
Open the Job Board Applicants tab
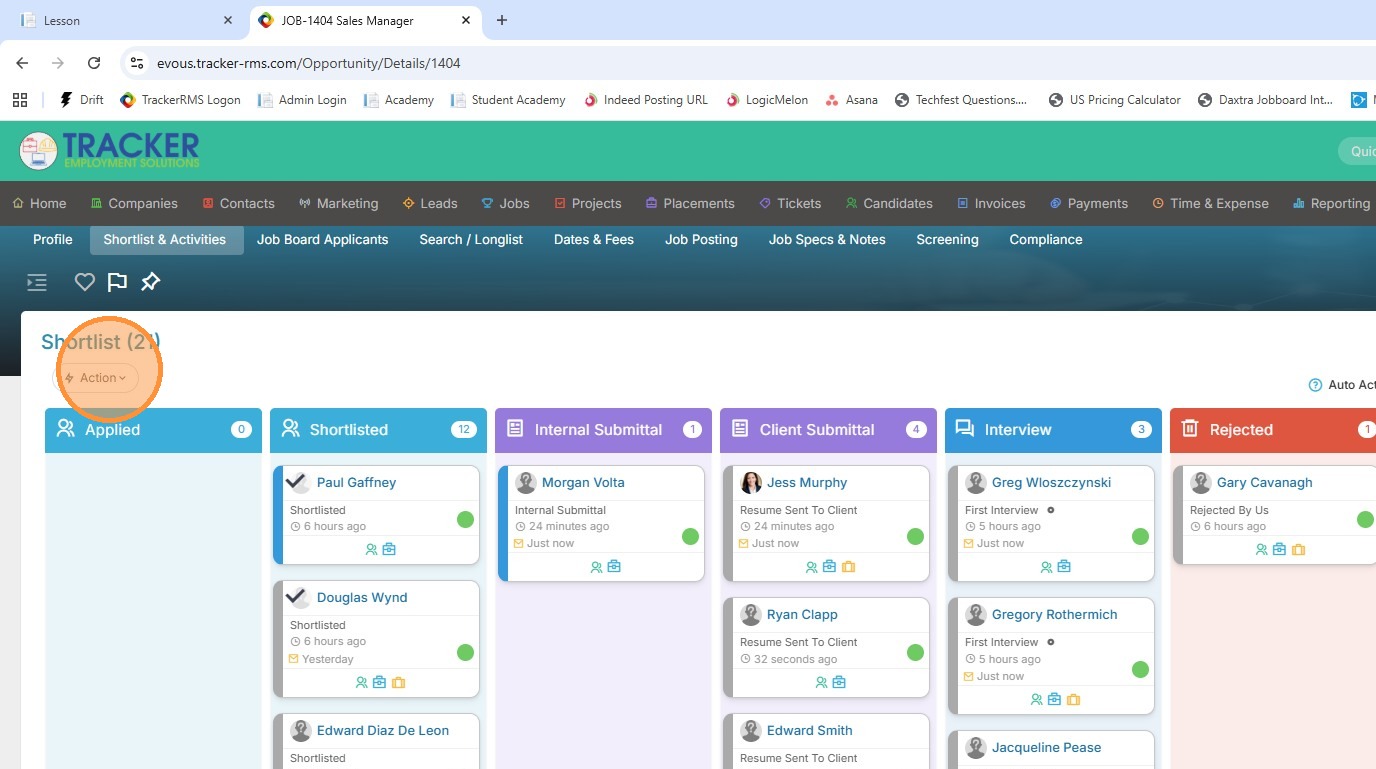point(322,240)
